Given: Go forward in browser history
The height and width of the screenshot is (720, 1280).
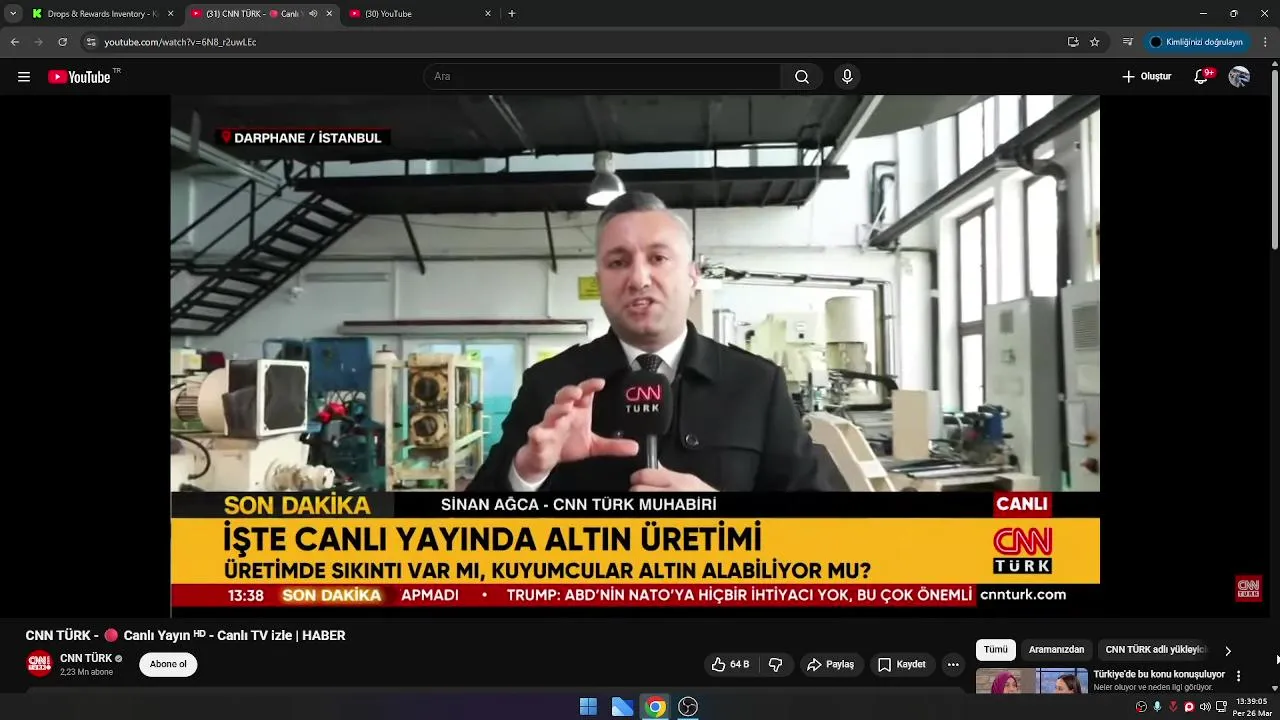Looking at the screenshot, I should [38, 42].
